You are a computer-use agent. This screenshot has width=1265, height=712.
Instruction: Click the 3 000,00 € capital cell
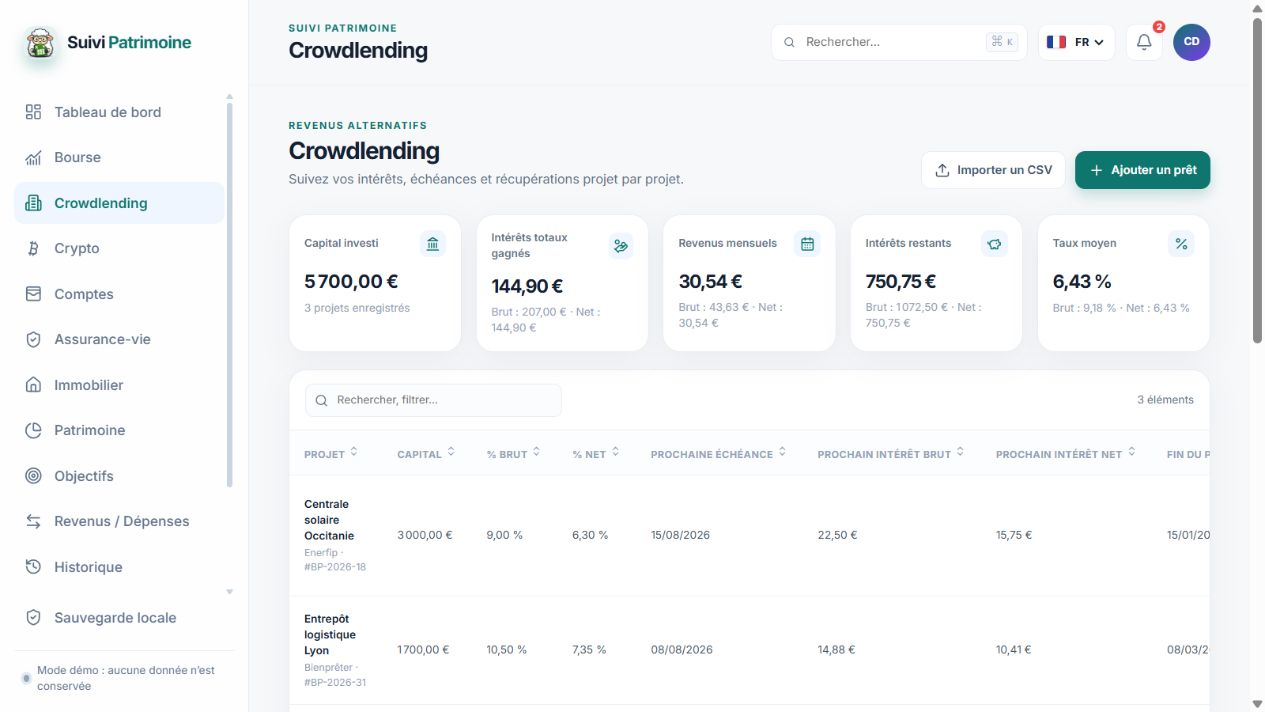click(425, 535)
